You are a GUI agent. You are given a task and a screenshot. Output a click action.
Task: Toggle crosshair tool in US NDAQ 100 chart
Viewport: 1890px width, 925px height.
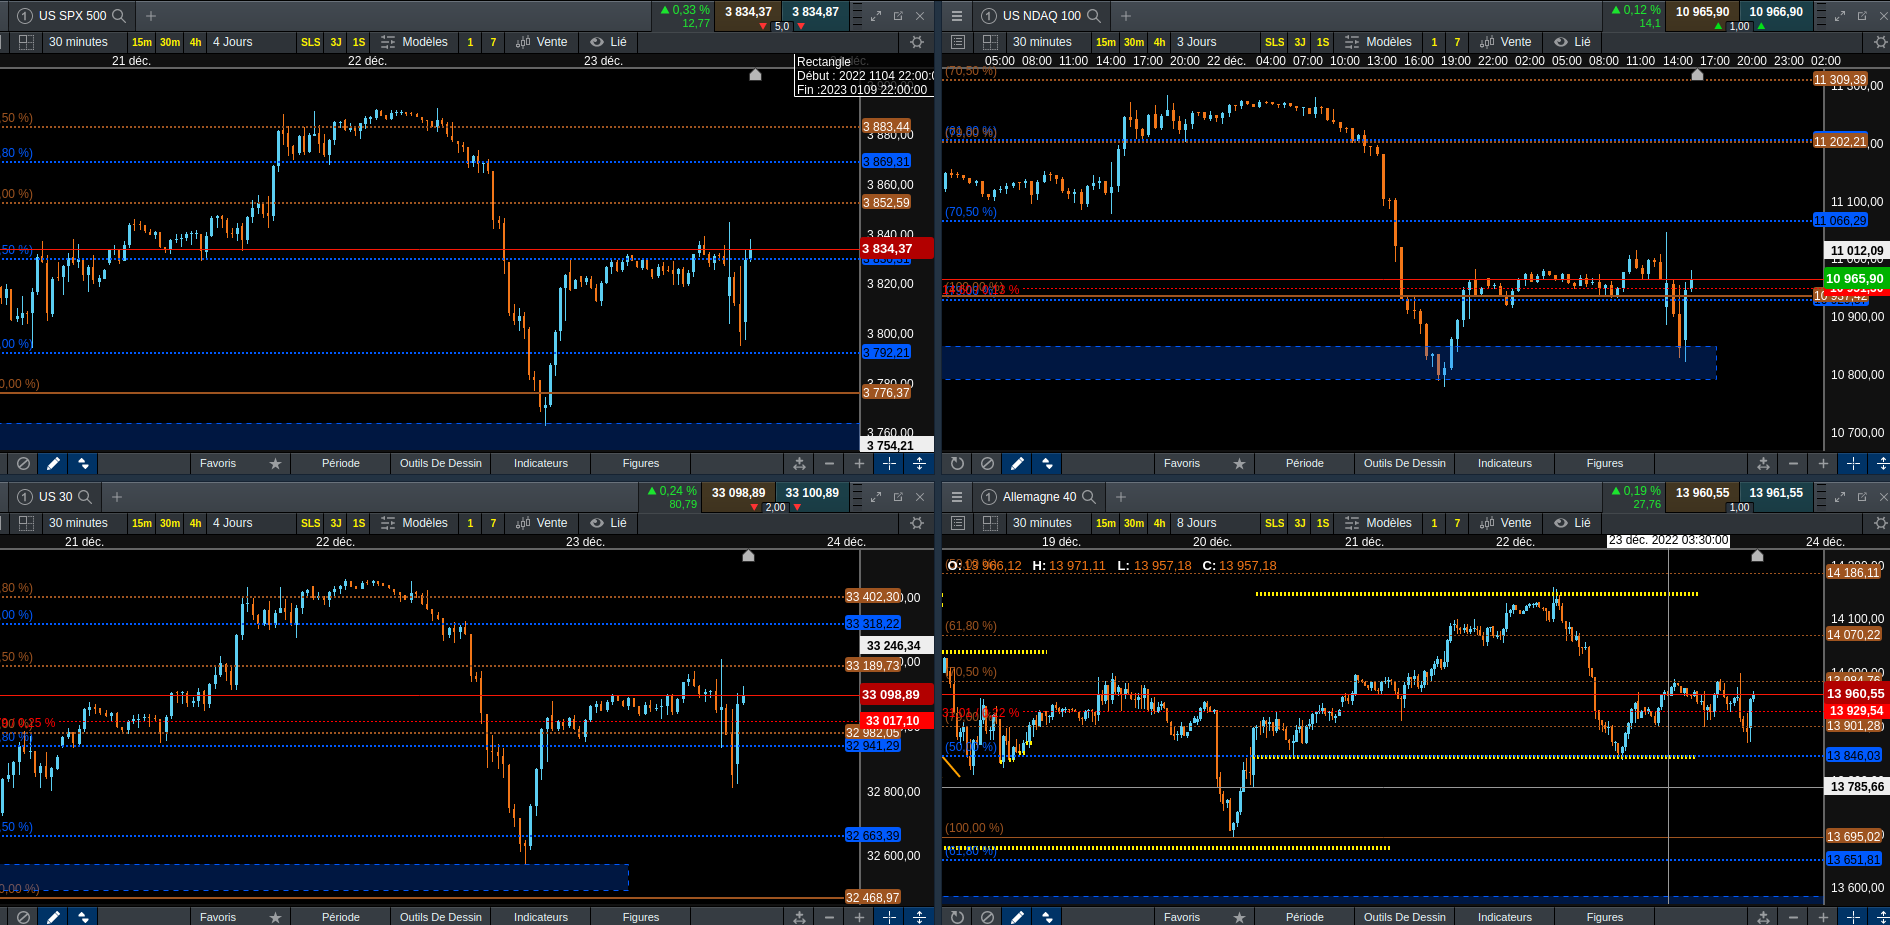(1853, 463)
